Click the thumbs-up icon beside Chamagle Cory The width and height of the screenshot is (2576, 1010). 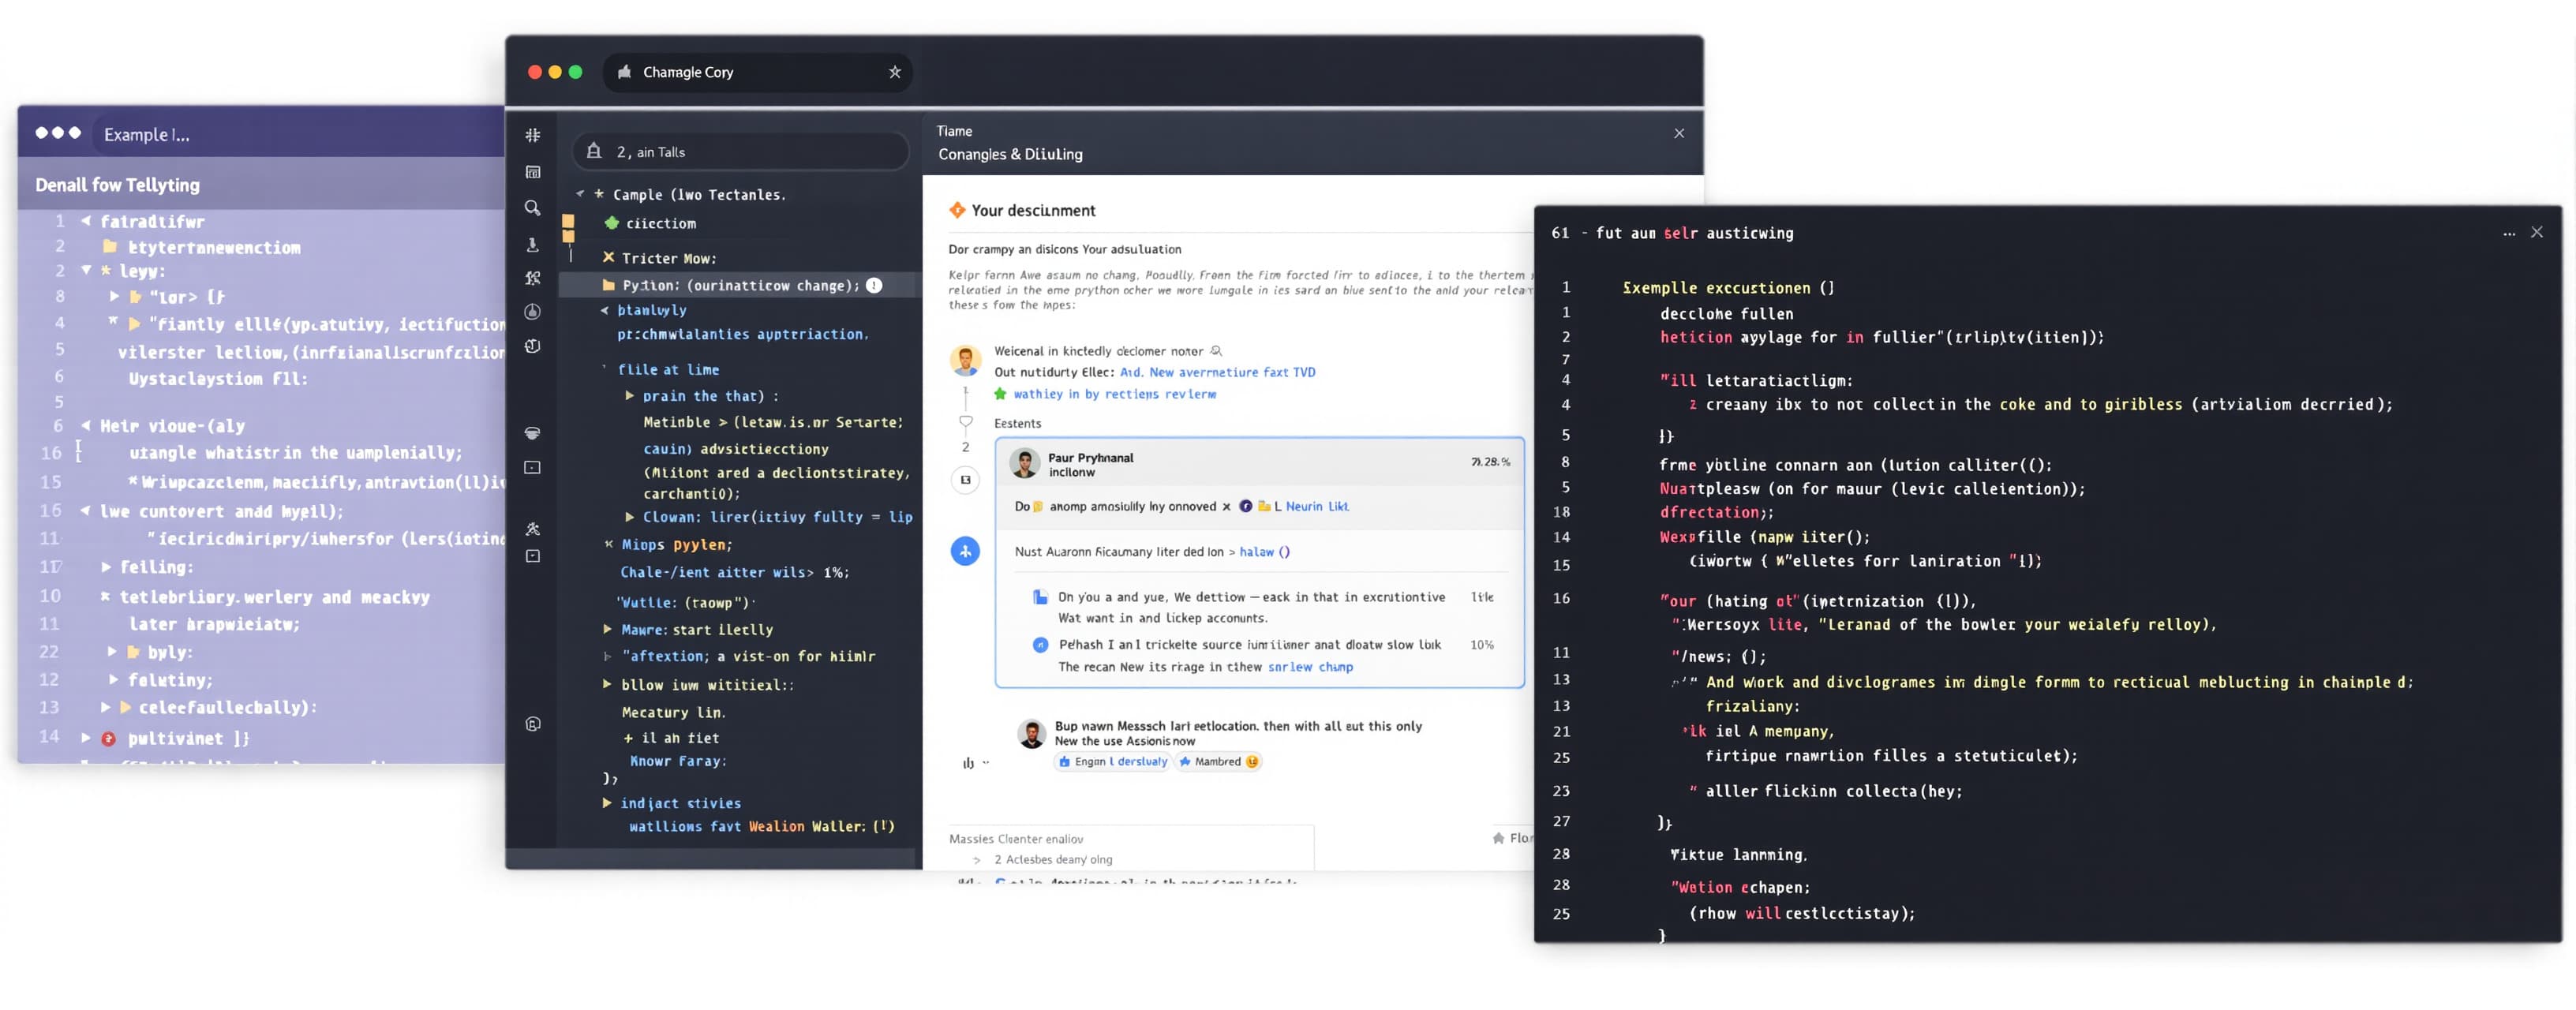click(625, 72)
